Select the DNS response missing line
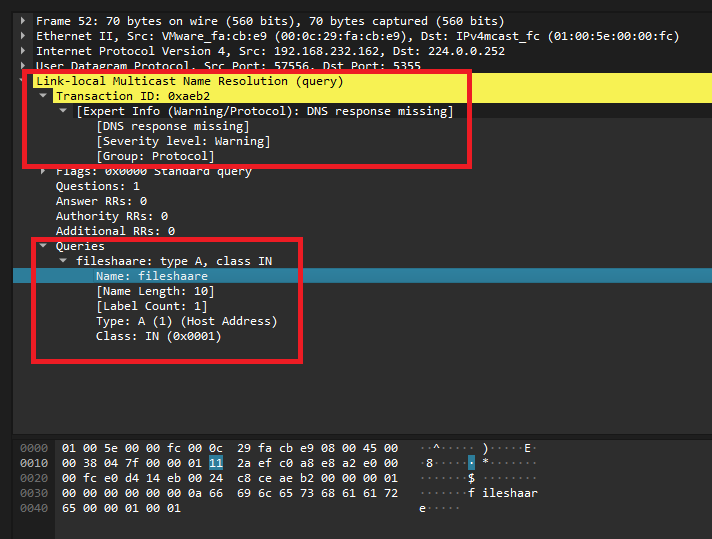Image resolution: width=712 pixels, height=539 pixels. click(172, 126)
